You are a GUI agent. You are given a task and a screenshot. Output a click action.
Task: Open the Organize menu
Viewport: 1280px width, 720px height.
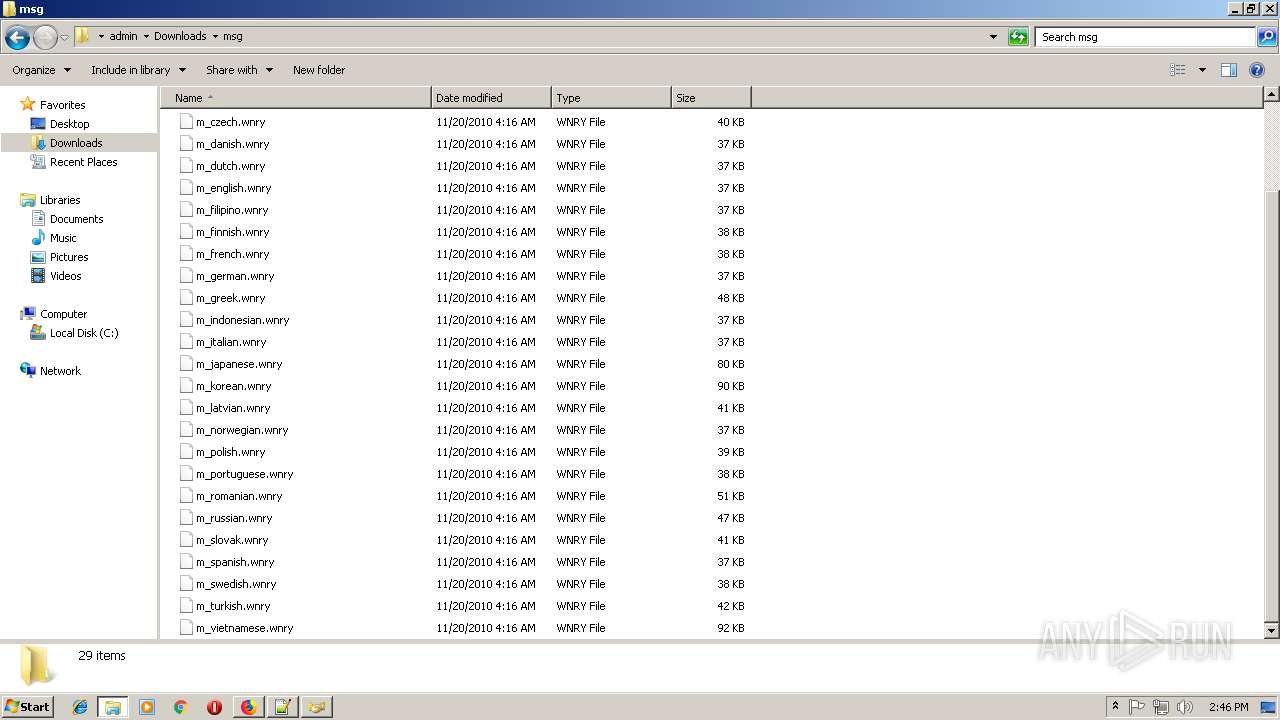(x=42, y=70)
